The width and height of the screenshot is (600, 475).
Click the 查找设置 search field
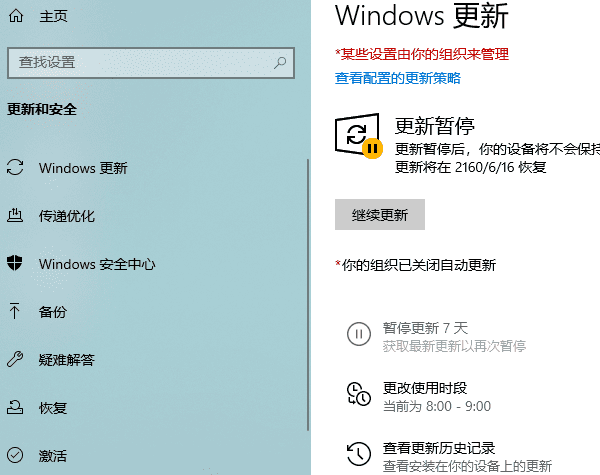coord(151,63)
